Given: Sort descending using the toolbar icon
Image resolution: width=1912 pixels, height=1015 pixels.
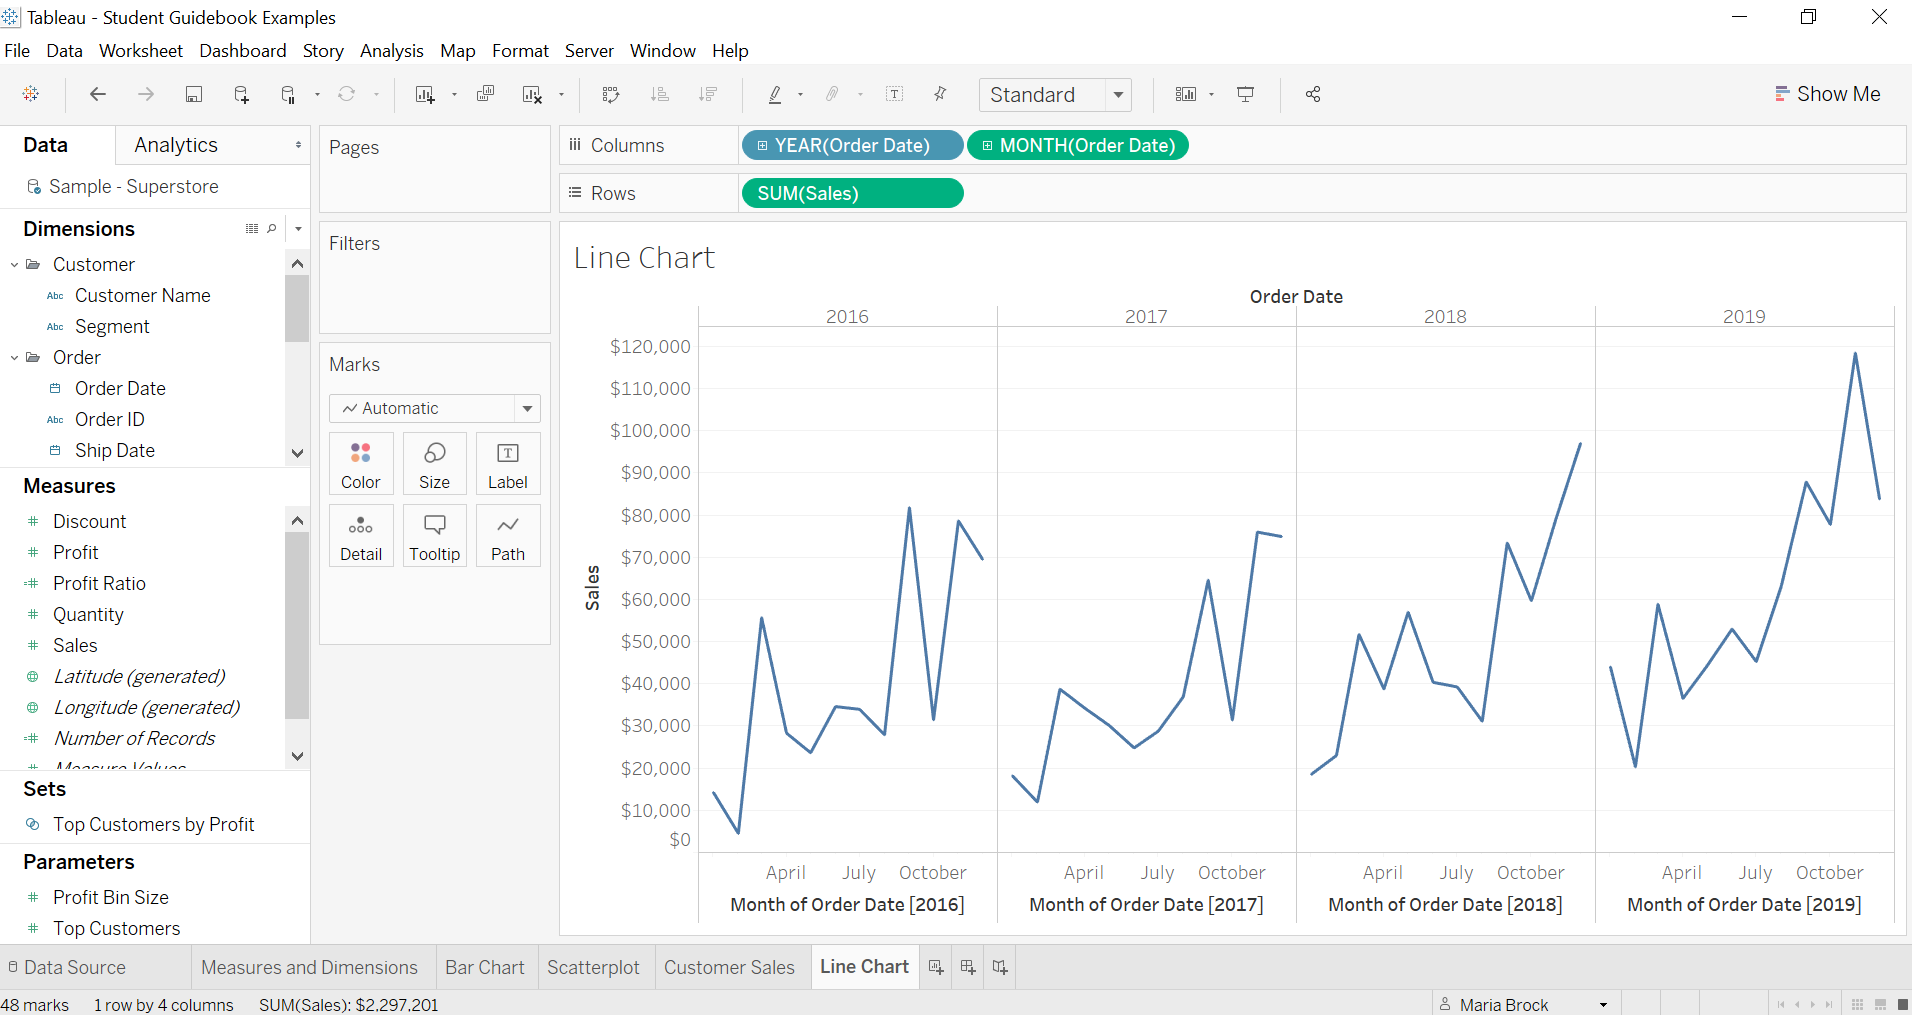Looking at the screenshot, I should [708, 94].
